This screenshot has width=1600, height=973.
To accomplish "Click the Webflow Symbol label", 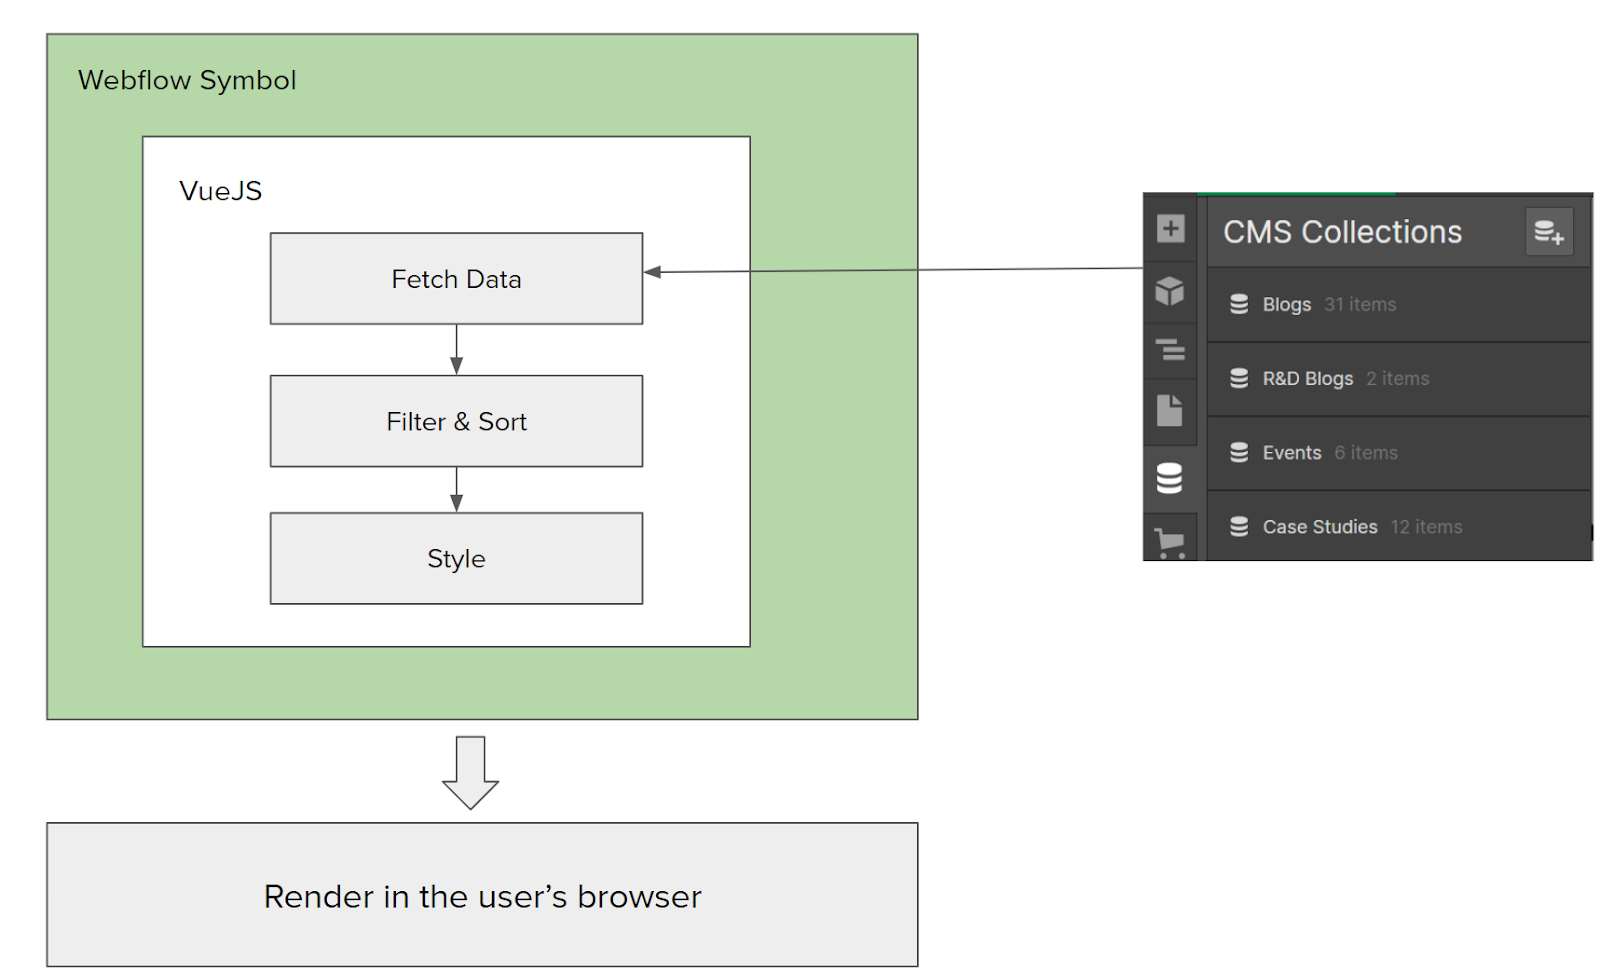I will [187, 80].
